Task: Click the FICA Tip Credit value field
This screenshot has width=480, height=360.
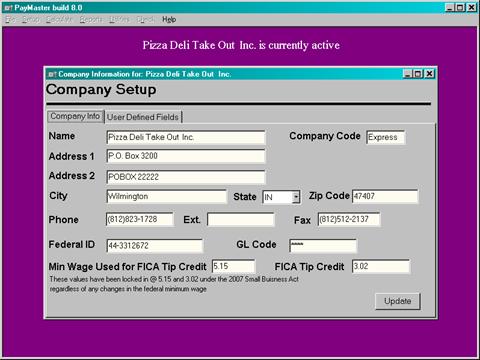Action: pyautogui.click(x=381, y=267)
